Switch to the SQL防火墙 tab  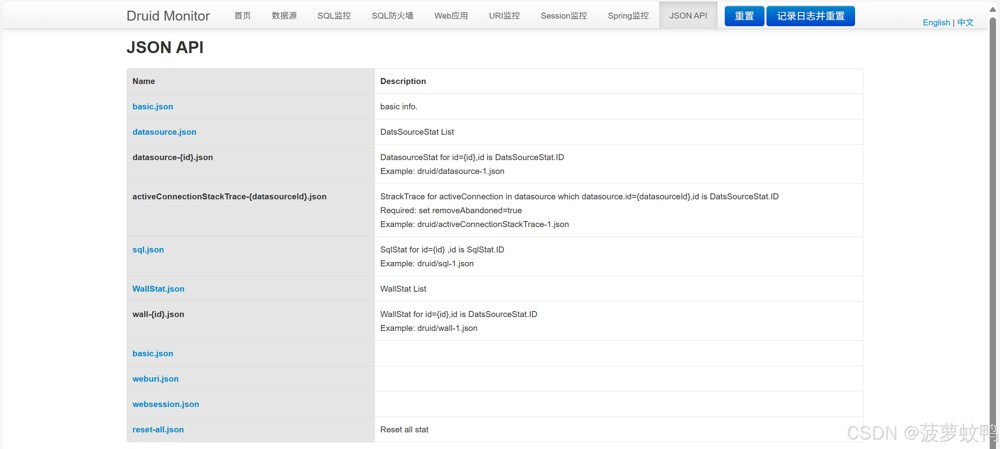coord(392,16)
